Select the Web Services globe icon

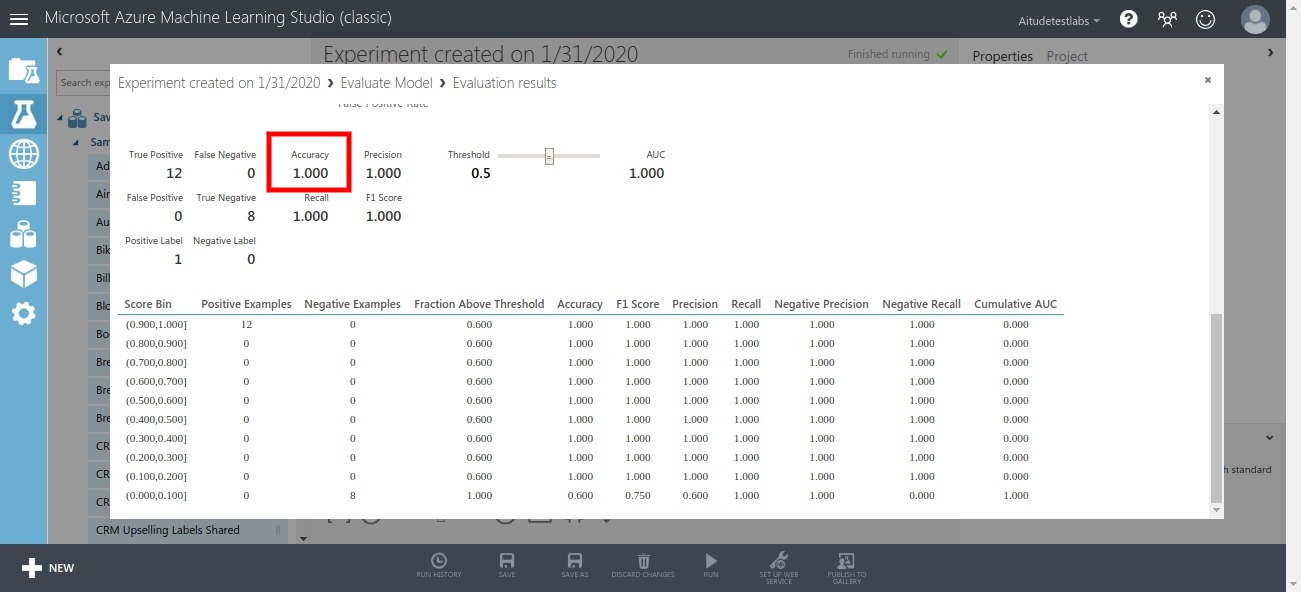pyautogui.click(x=22, y=154)
